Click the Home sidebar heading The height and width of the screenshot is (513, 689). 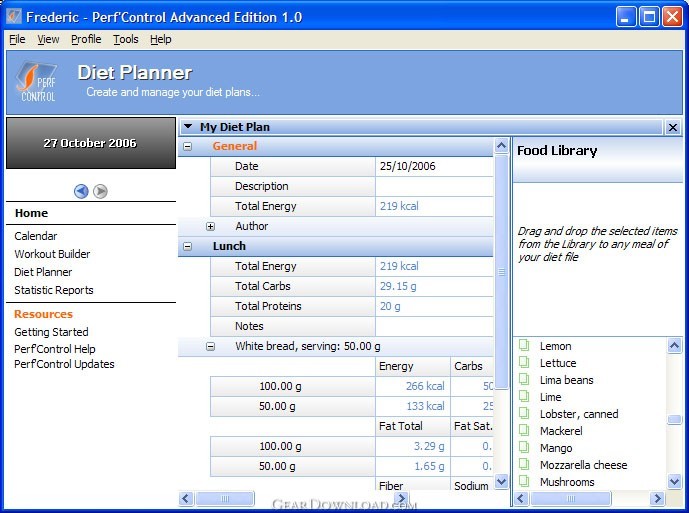[31, 213]
